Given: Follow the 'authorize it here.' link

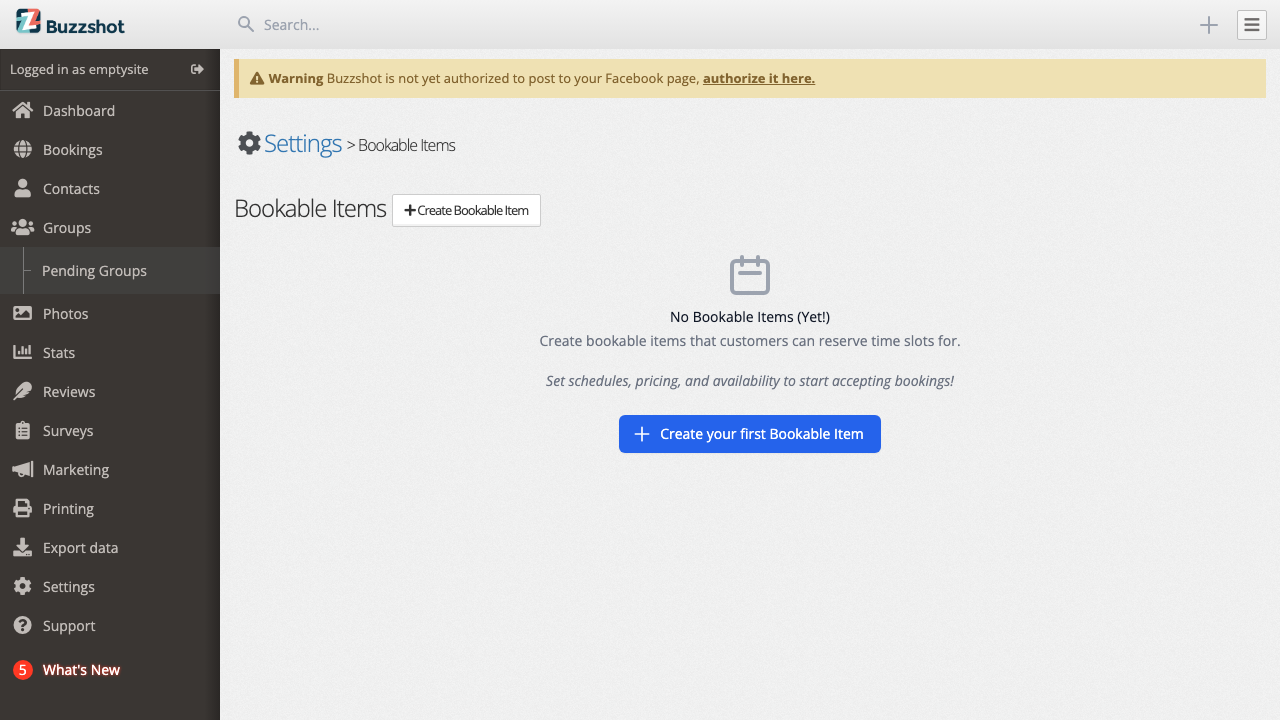Looking at the screenshot, I should 759,78.
